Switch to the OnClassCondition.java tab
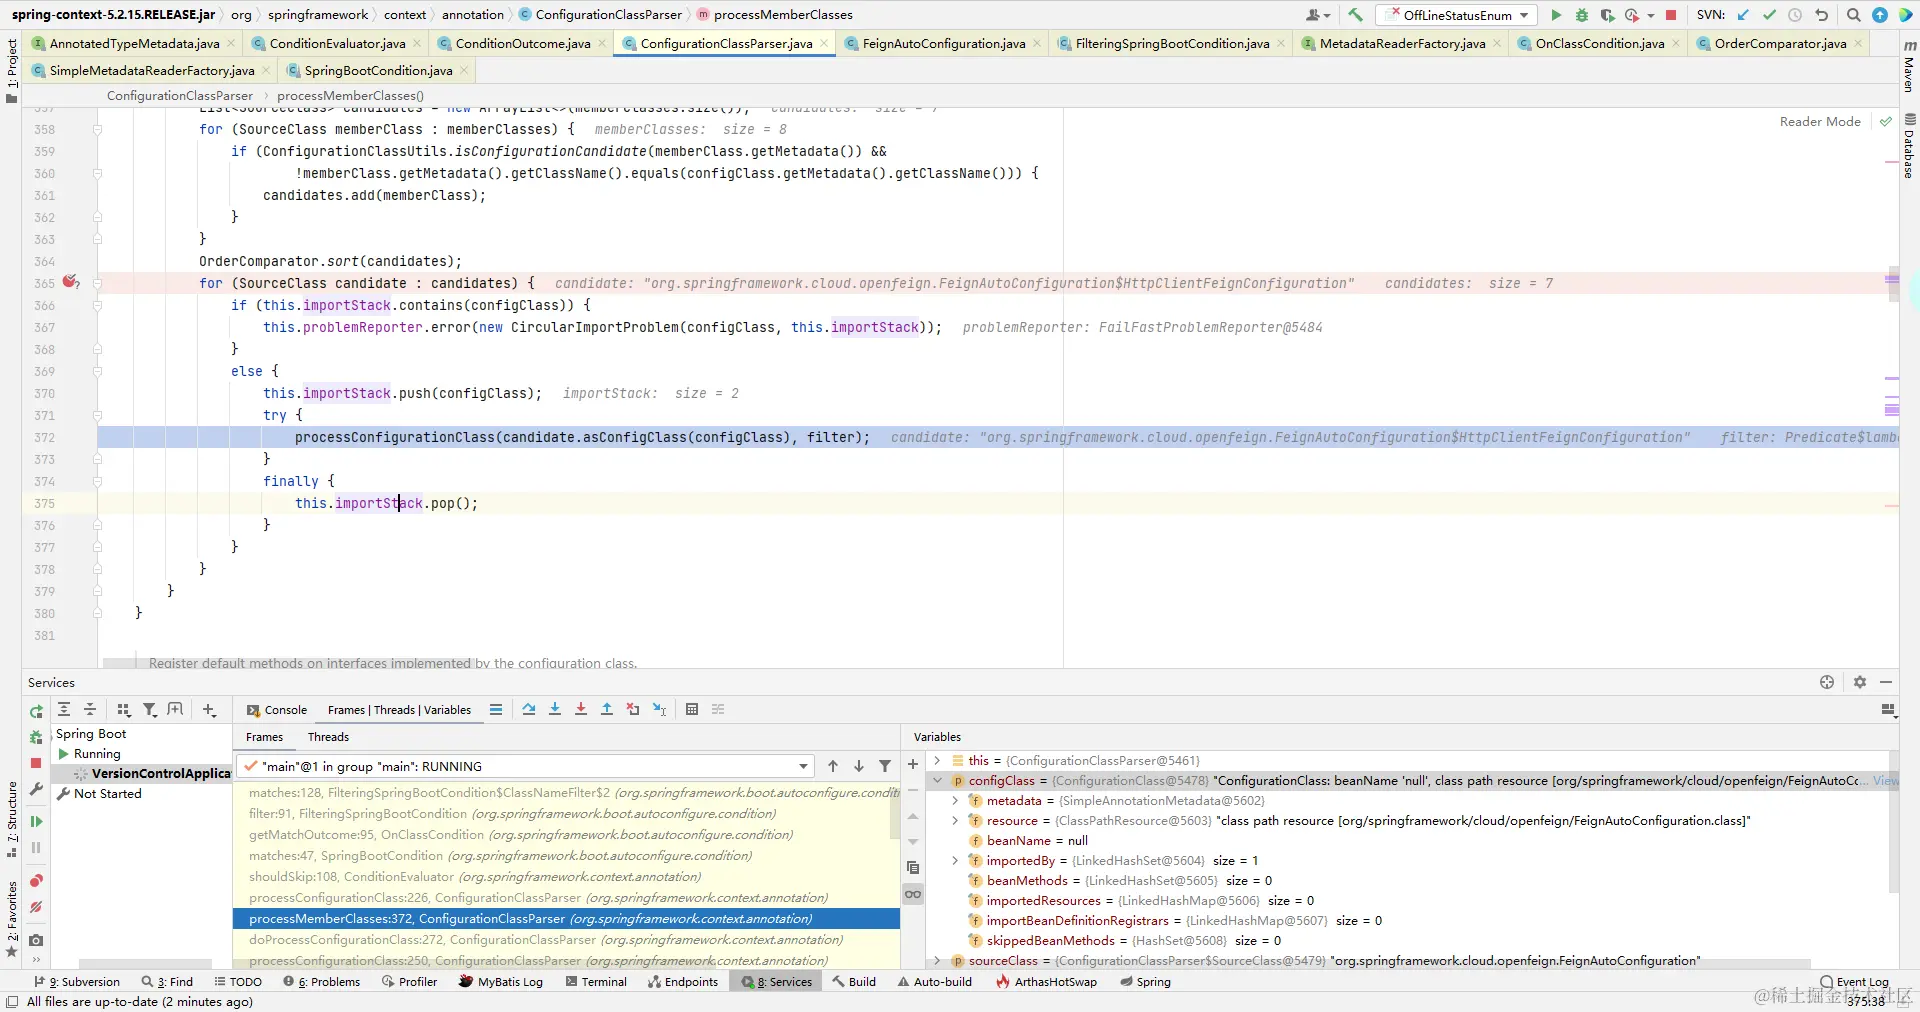 pos(1600,43)
